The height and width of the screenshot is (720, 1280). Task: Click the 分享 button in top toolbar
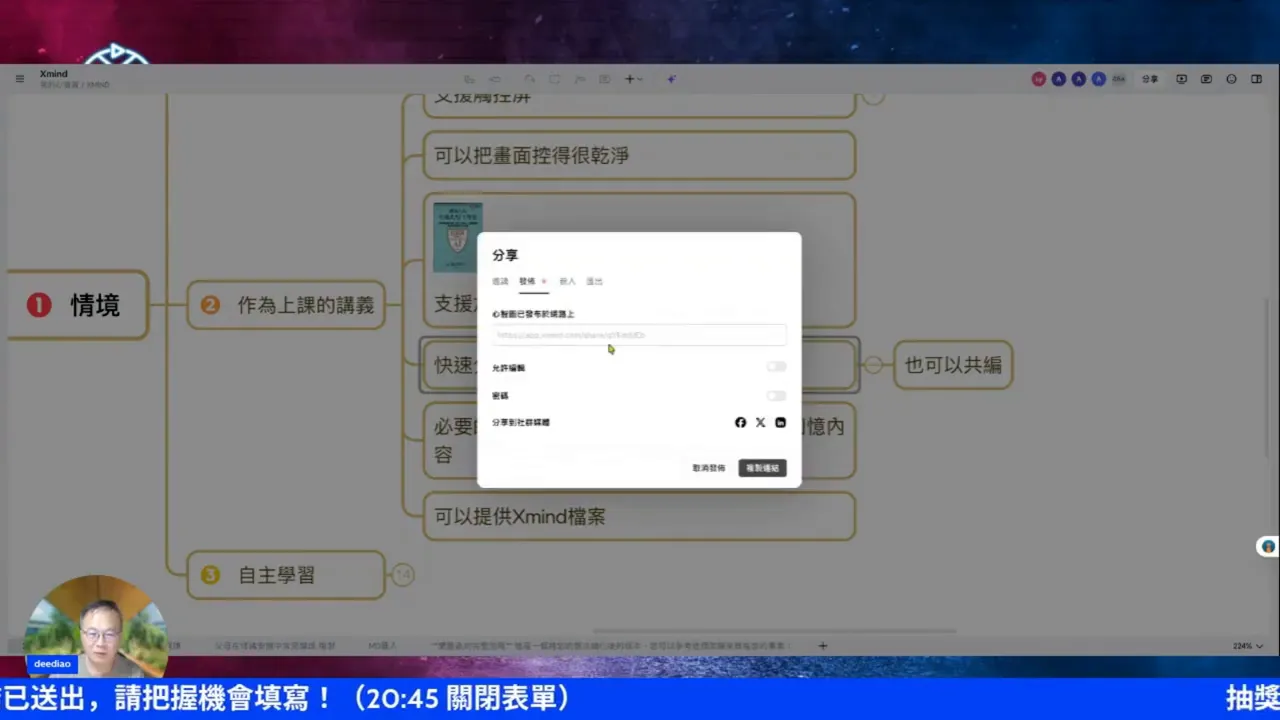click(1150, 79)
